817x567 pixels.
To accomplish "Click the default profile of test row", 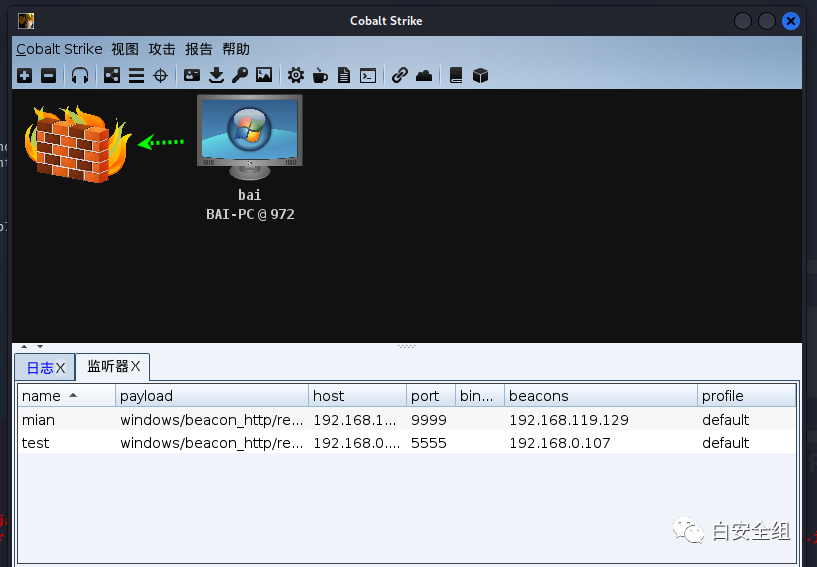I will tap(725, 443).
